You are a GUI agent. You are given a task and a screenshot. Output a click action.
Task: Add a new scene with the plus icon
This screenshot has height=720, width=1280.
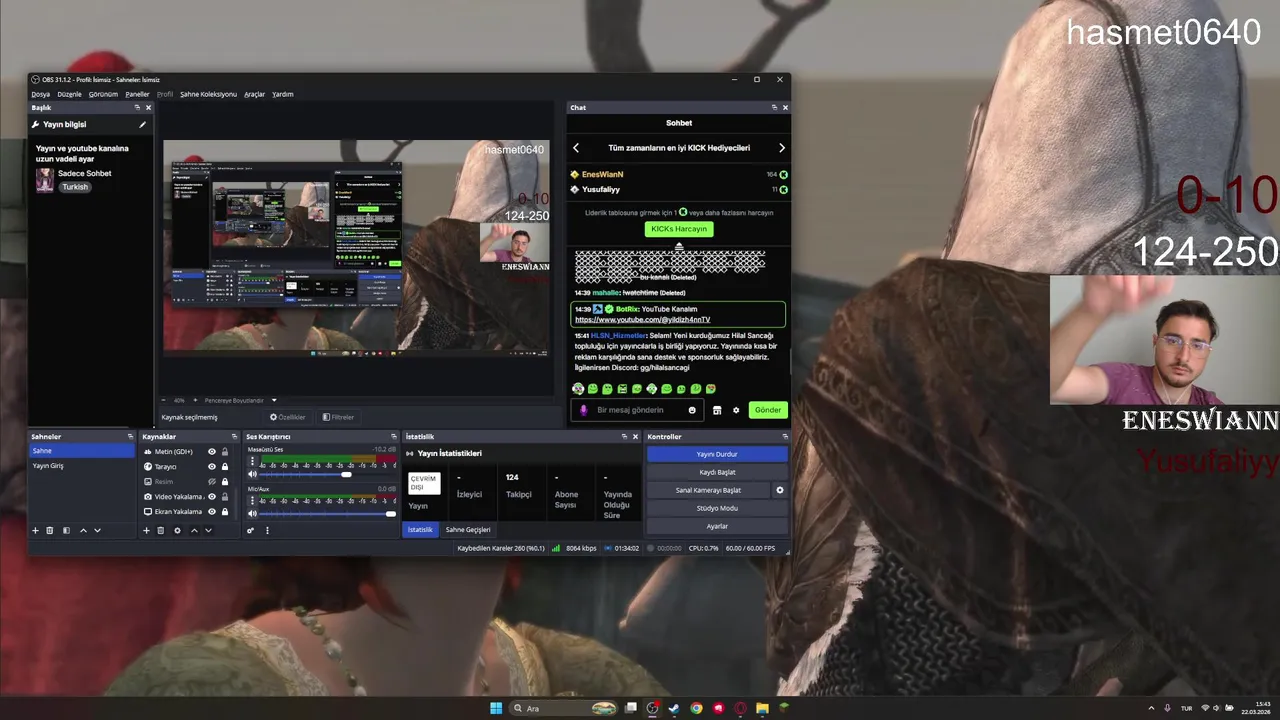coord(35,530)
